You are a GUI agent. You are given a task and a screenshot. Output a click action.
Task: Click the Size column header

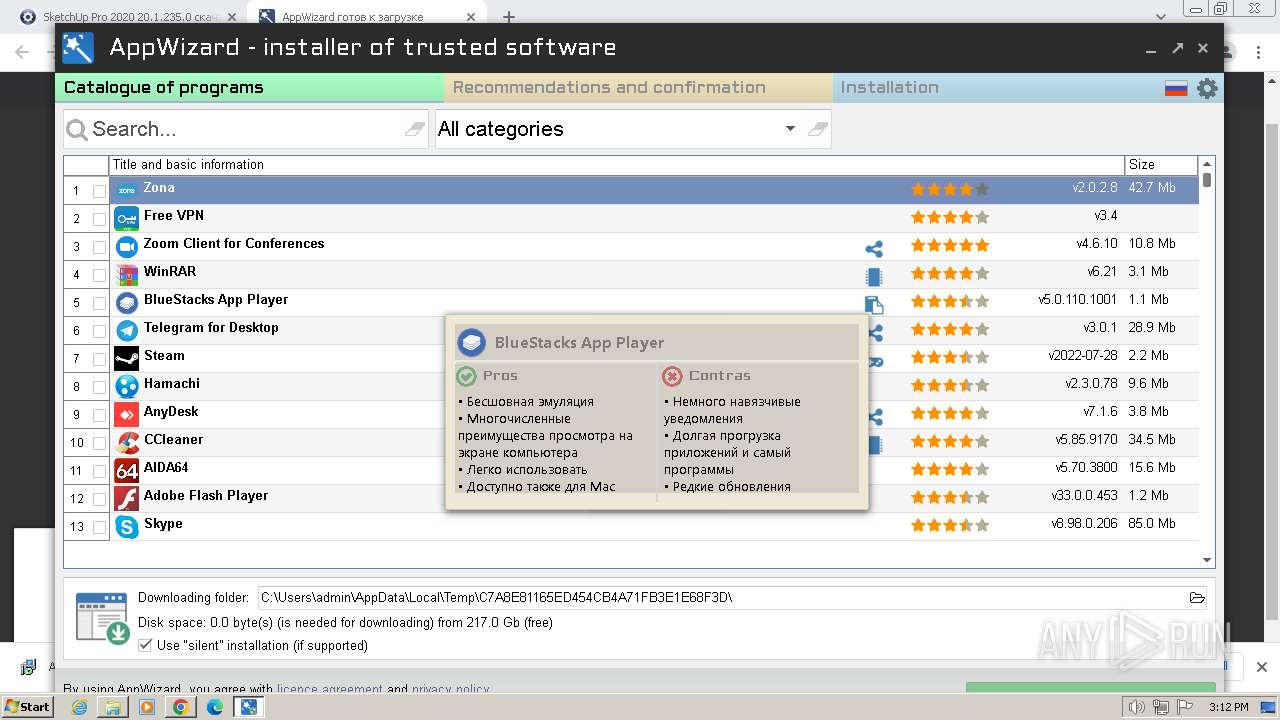coord(1161,165)
